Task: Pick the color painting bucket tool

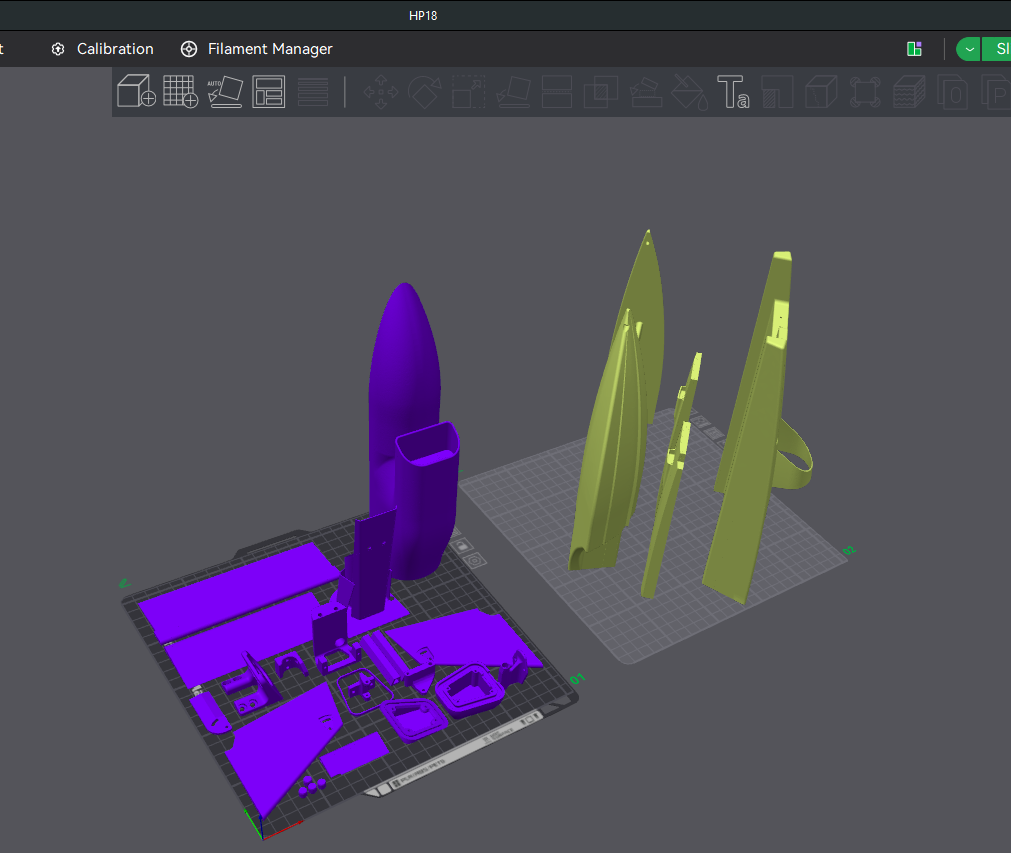Action: [x=689, y=92]
